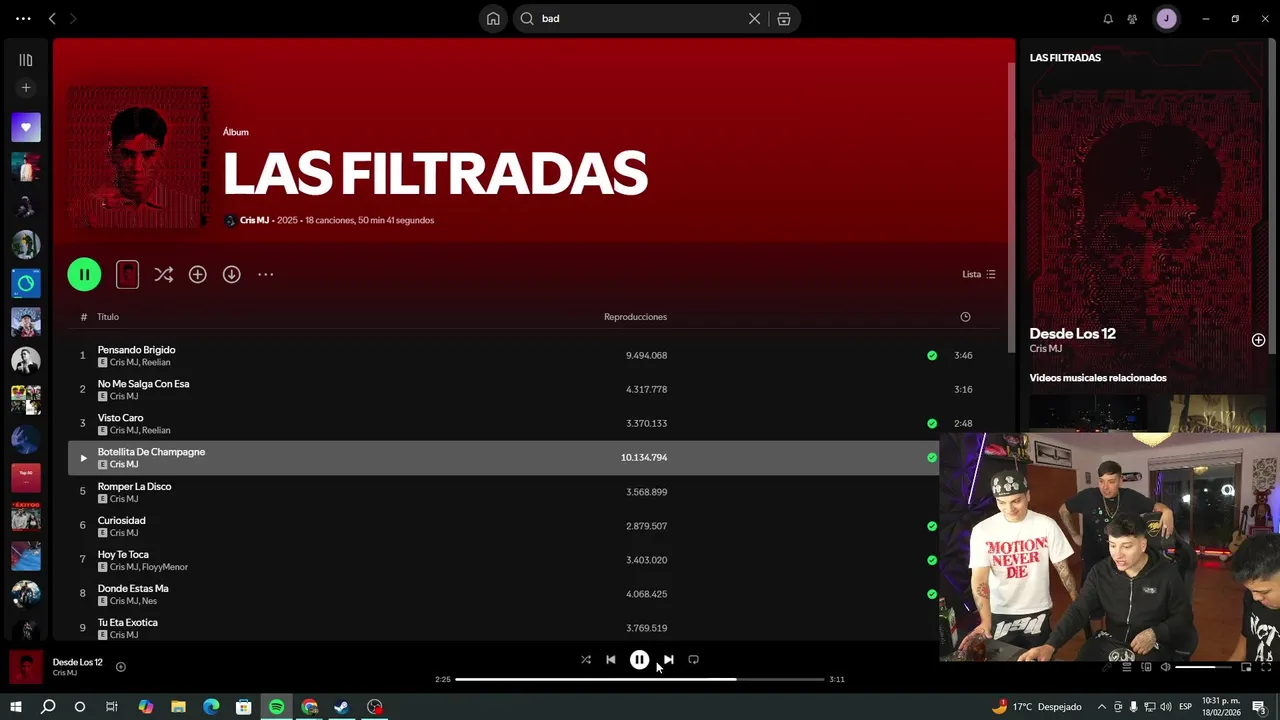Click Spotify icon in the taskbar
The image size is (1280, 720).
coord(276,707)
